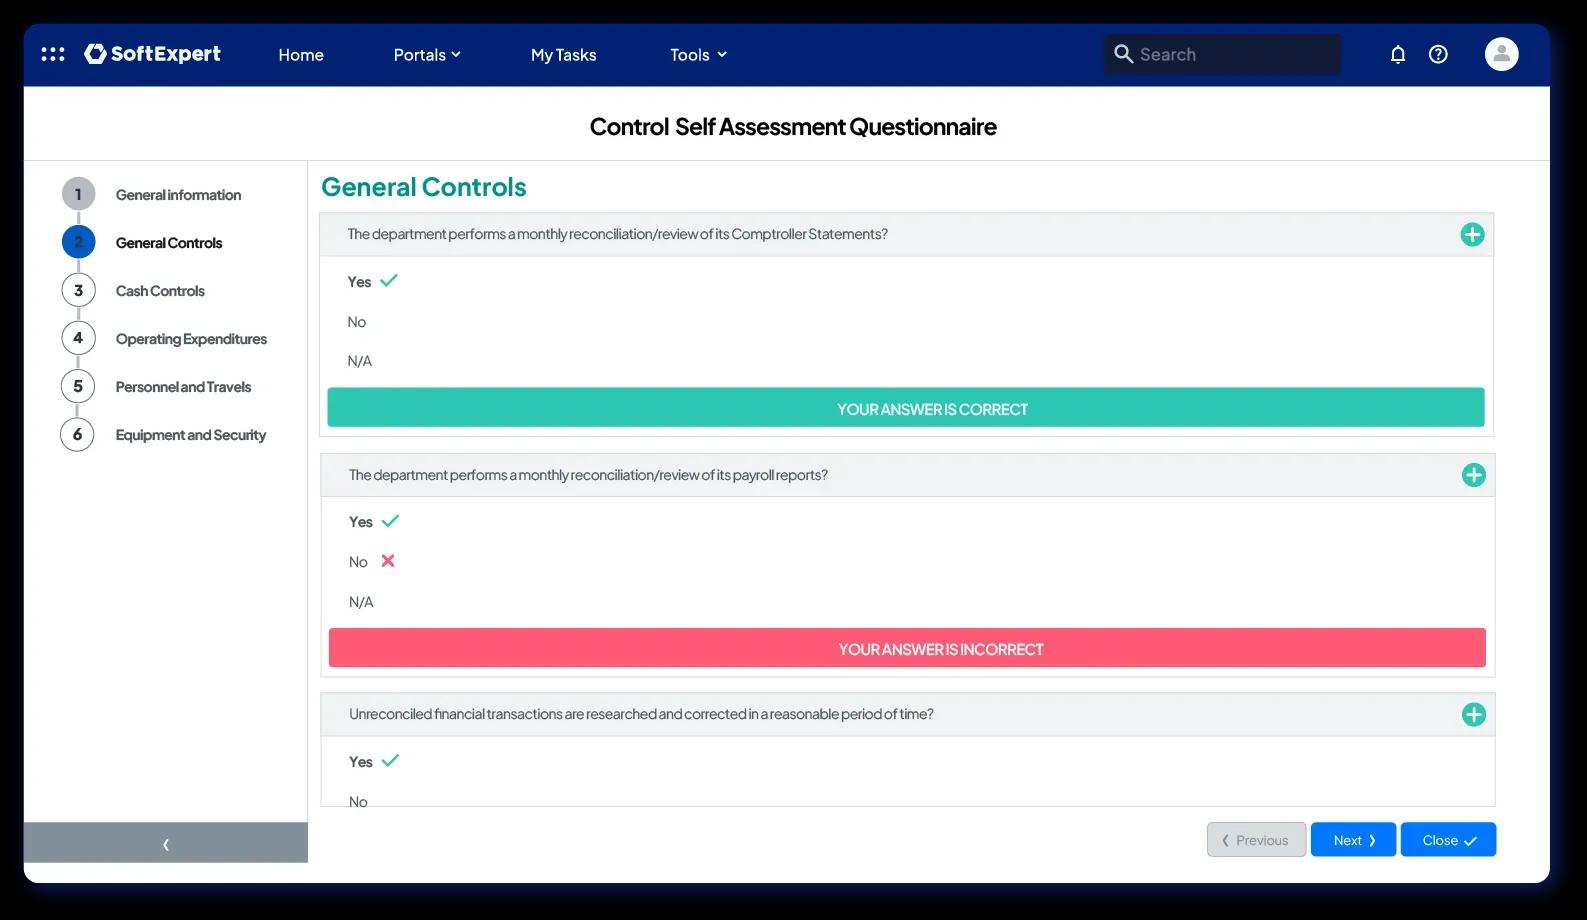Go to Home

(301, 55)
